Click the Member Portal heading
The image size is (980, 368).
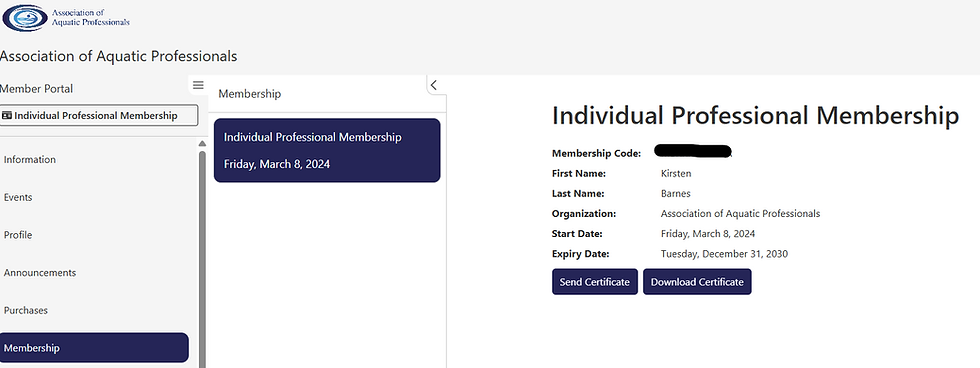click(x=37, y=89)
